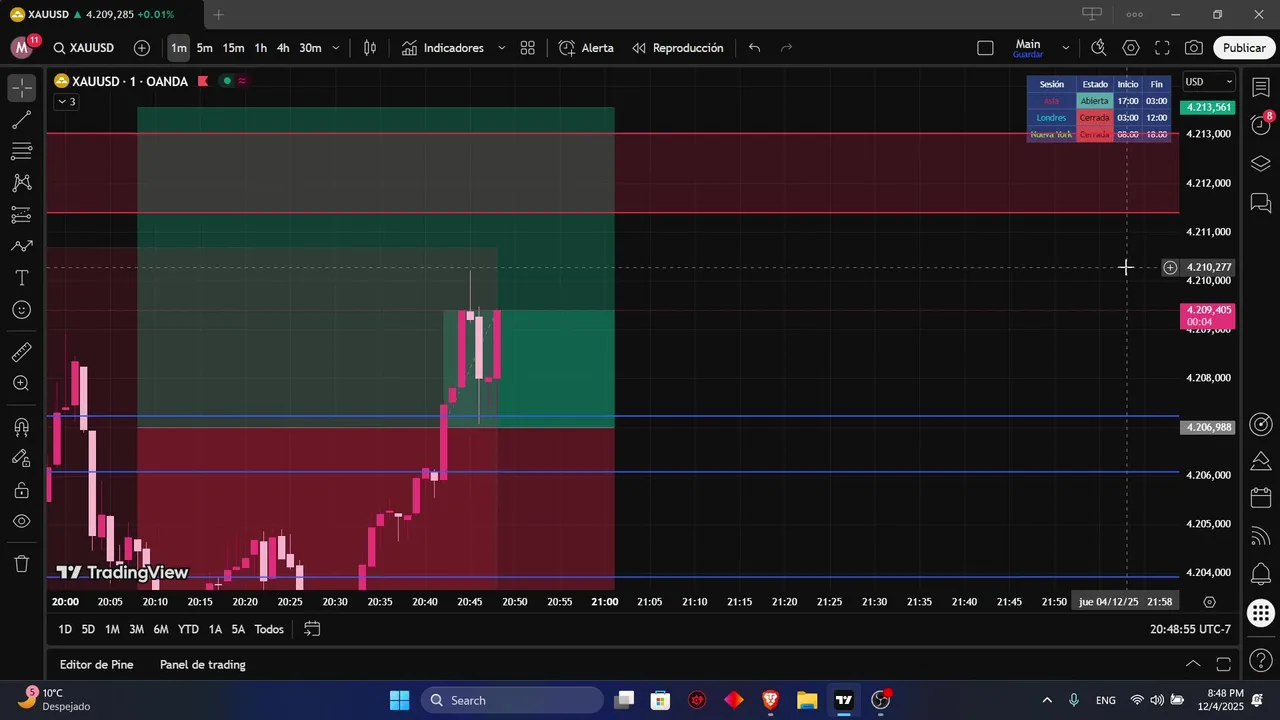Enter fullscreen mode for the chart
1280x720 pixels.
click(x=1162, y=48)
